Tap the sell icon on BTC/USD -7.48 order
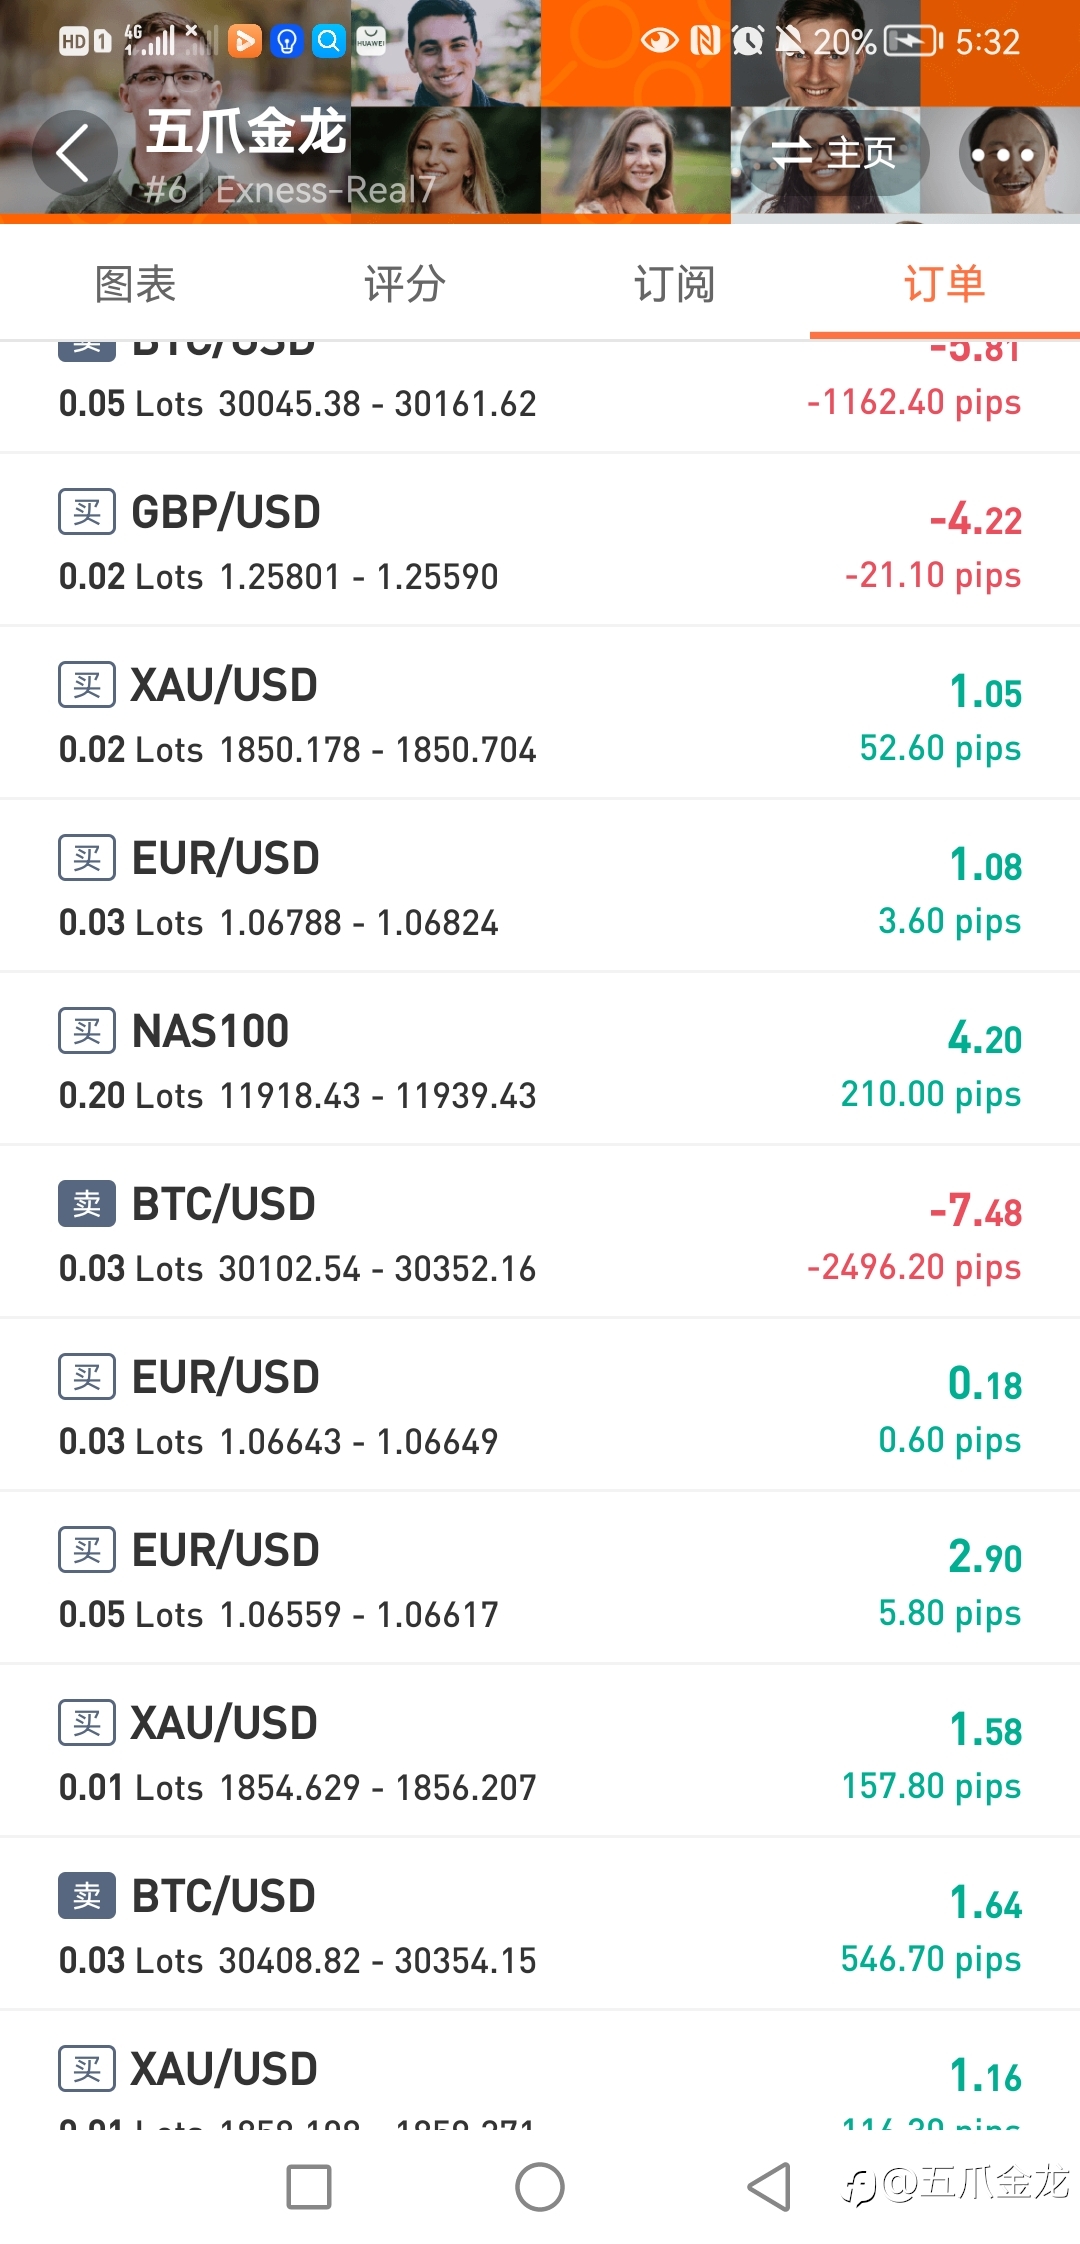This screenshot has width=1080, height=2244. (x=87, y=1204)
